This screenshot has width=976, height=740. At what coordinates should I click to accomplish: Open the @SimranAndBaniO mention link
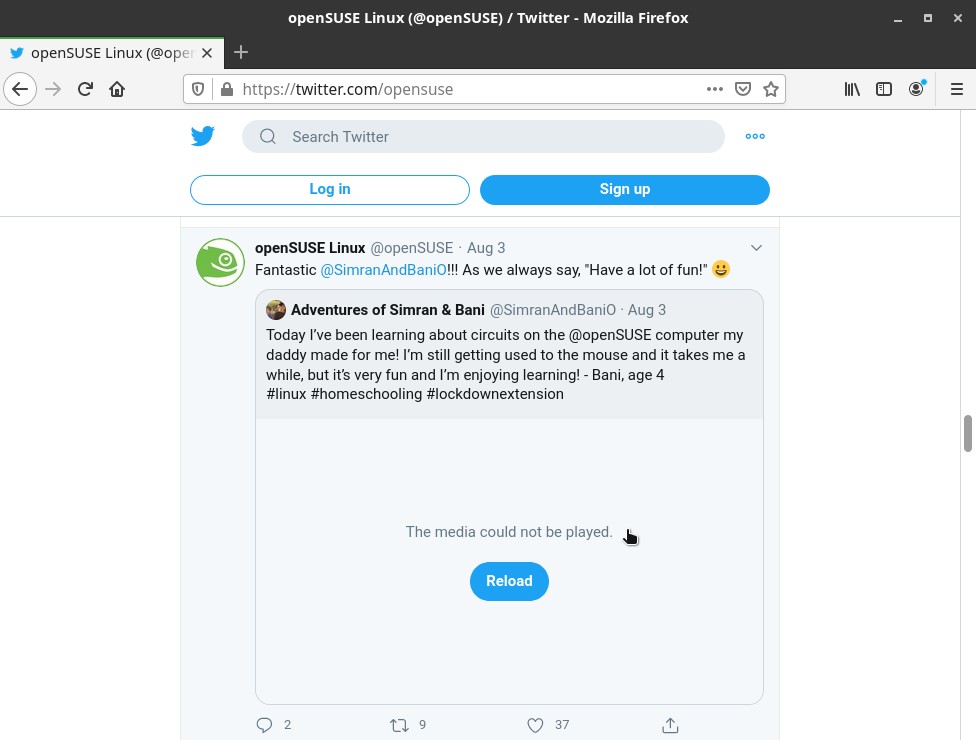pos(383,269)
